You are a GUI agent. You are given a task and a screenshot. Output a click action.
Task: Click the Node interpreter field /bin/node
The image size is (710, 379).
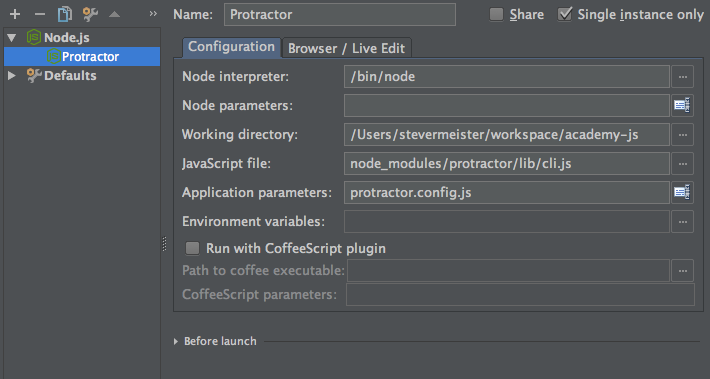click(x=507, y=77)
